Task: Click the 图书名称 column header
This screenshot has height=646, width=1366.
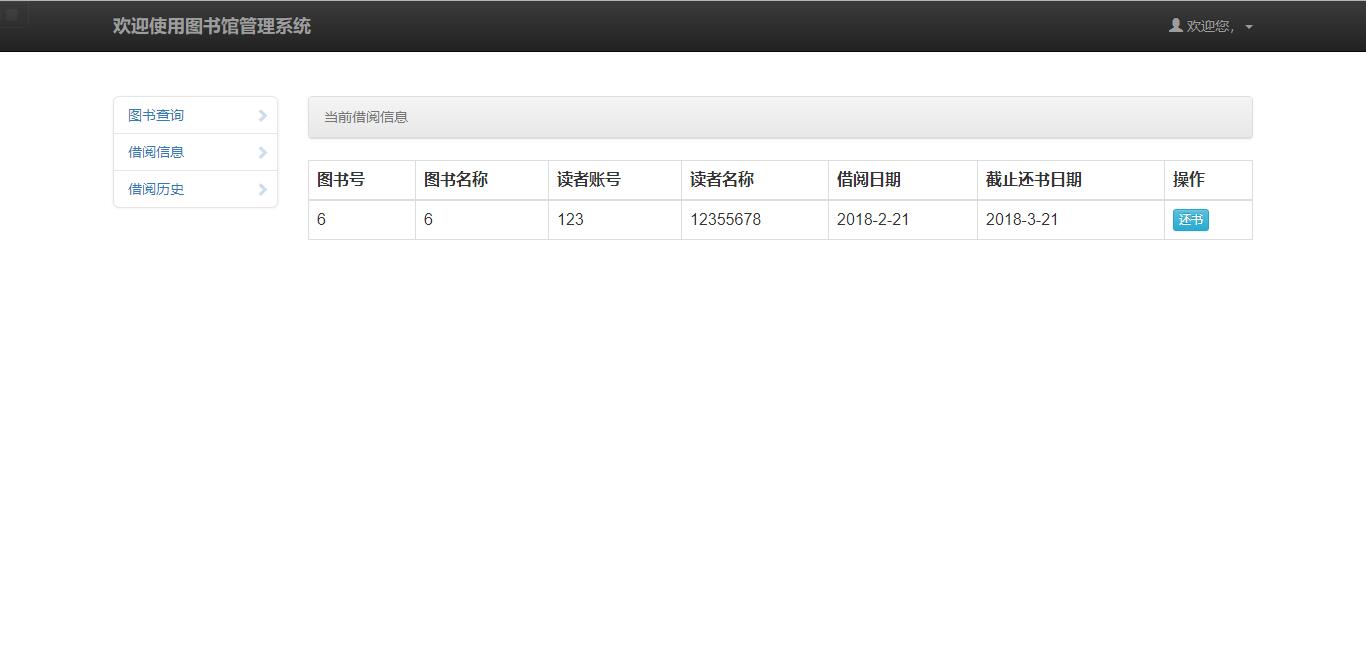Action: tap(482, 180)
